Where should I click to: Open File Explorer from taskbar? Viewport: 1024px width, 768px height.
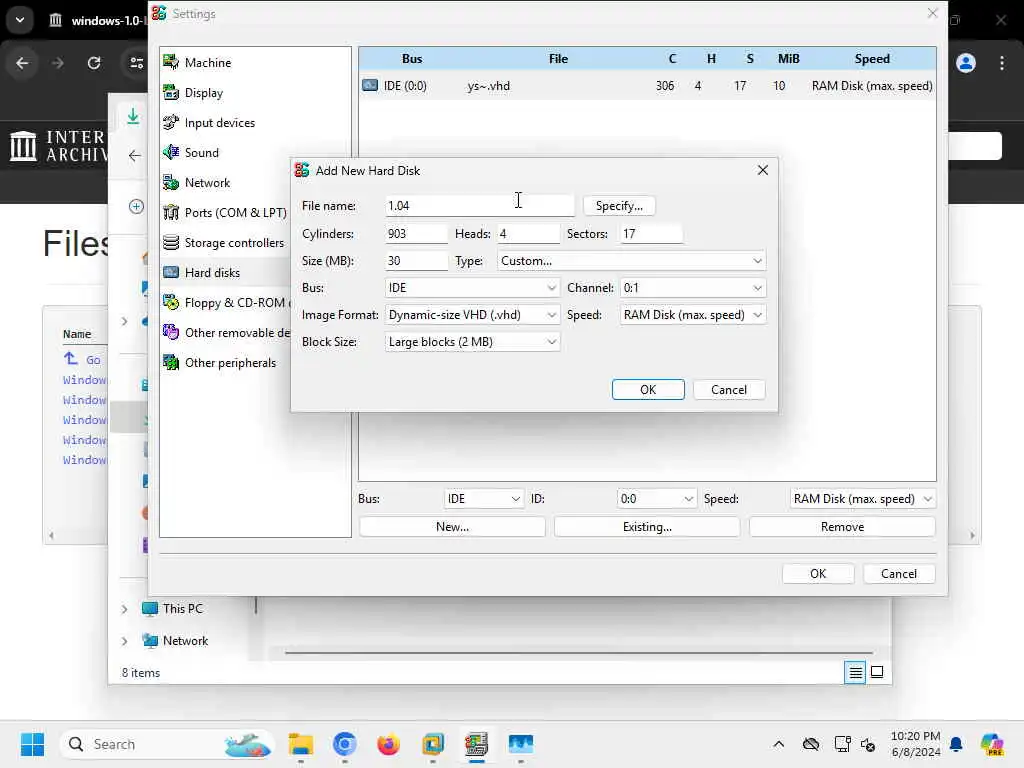(x=301, y=744)
